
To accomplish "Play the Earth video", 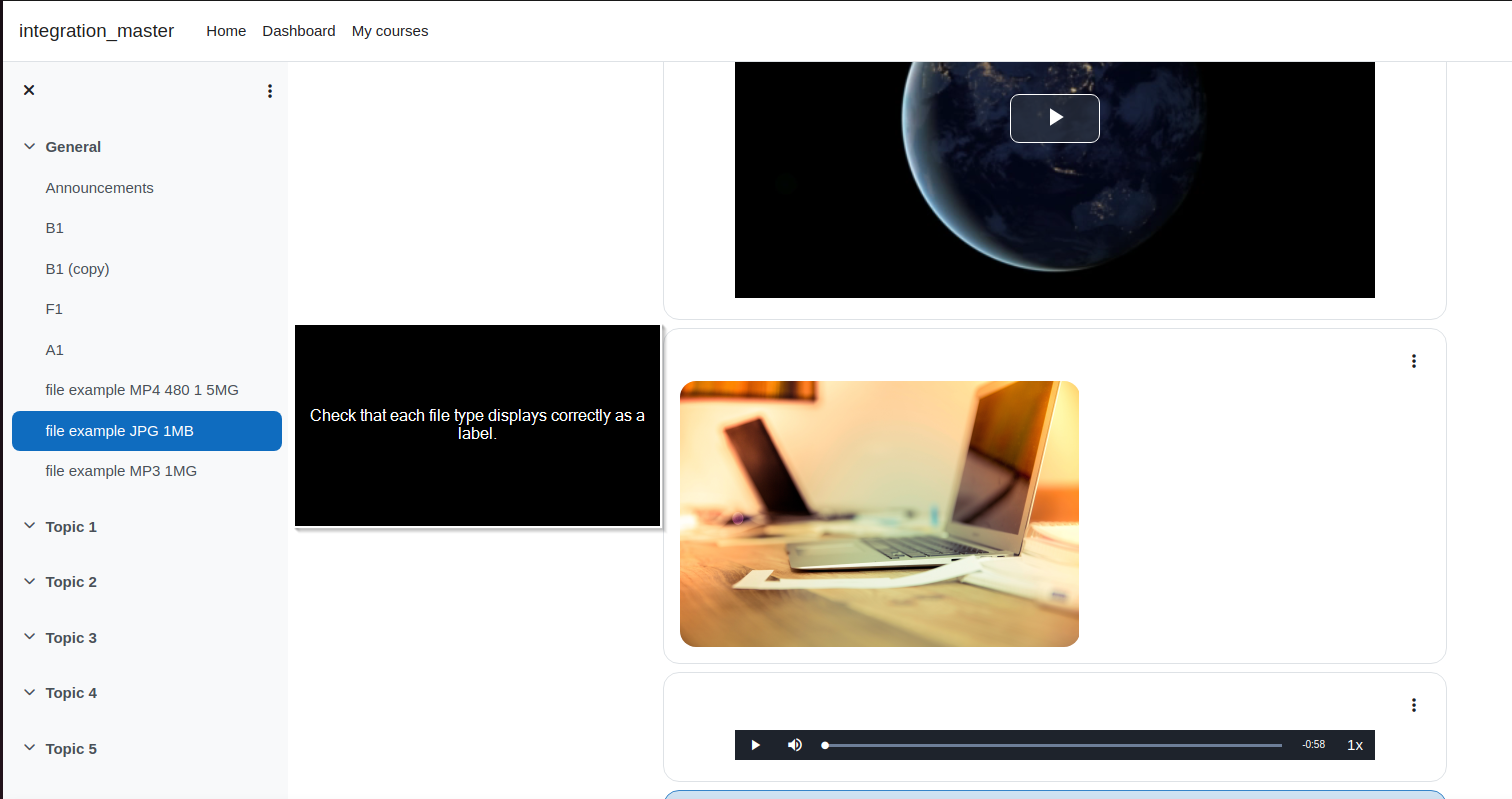I will click(1055, 118).
